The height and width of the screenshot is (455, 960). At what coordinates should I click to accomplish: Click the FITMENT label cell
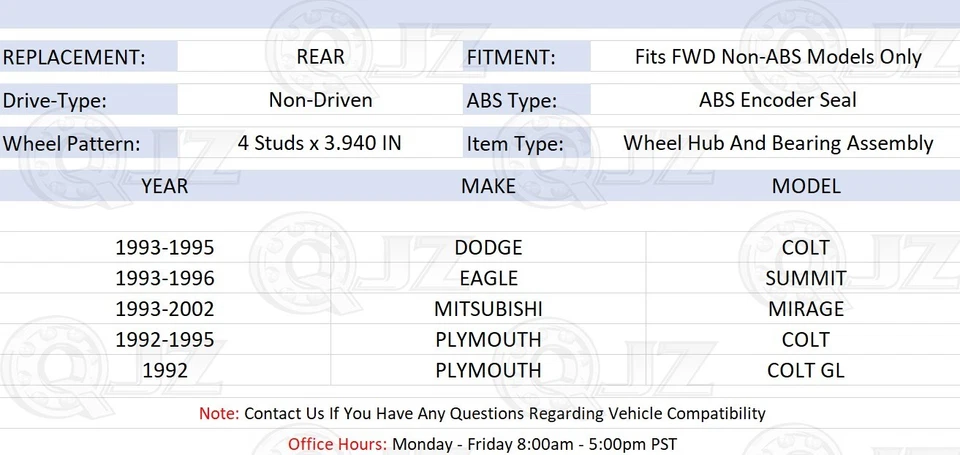[x=510, y=57]
